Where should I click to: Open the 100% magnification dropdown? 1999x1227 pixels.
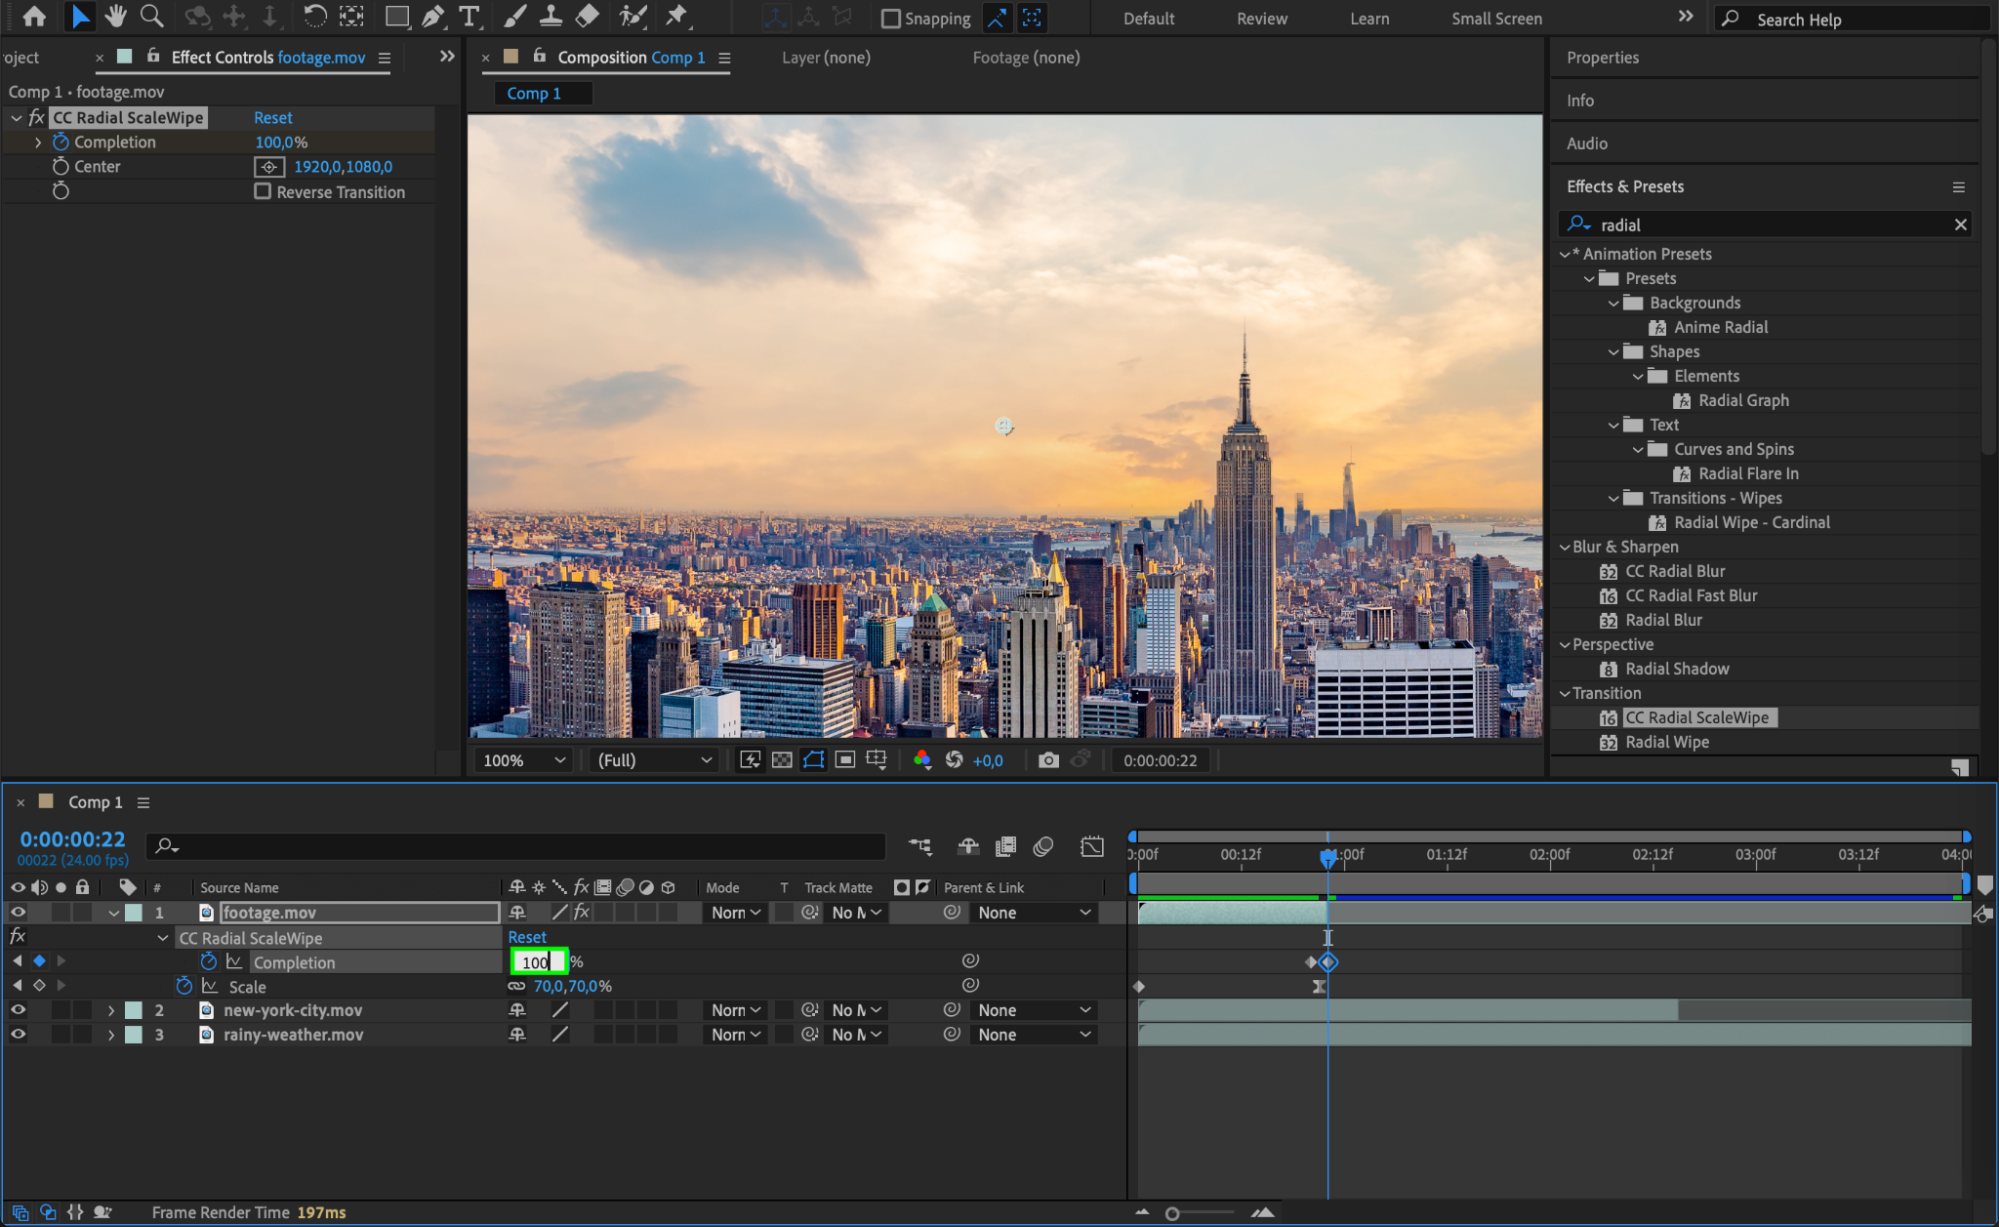(524, 760)
